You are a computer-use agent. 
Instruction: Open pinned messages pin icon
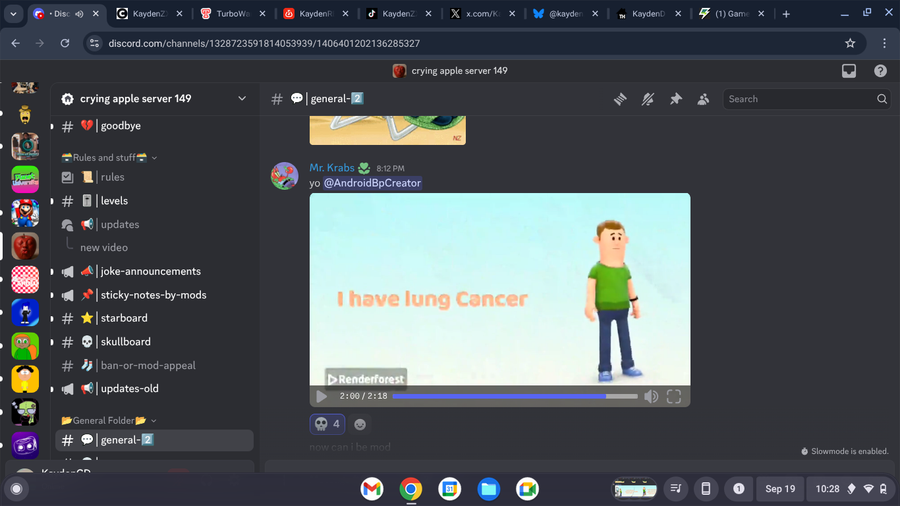coord(676,99)
